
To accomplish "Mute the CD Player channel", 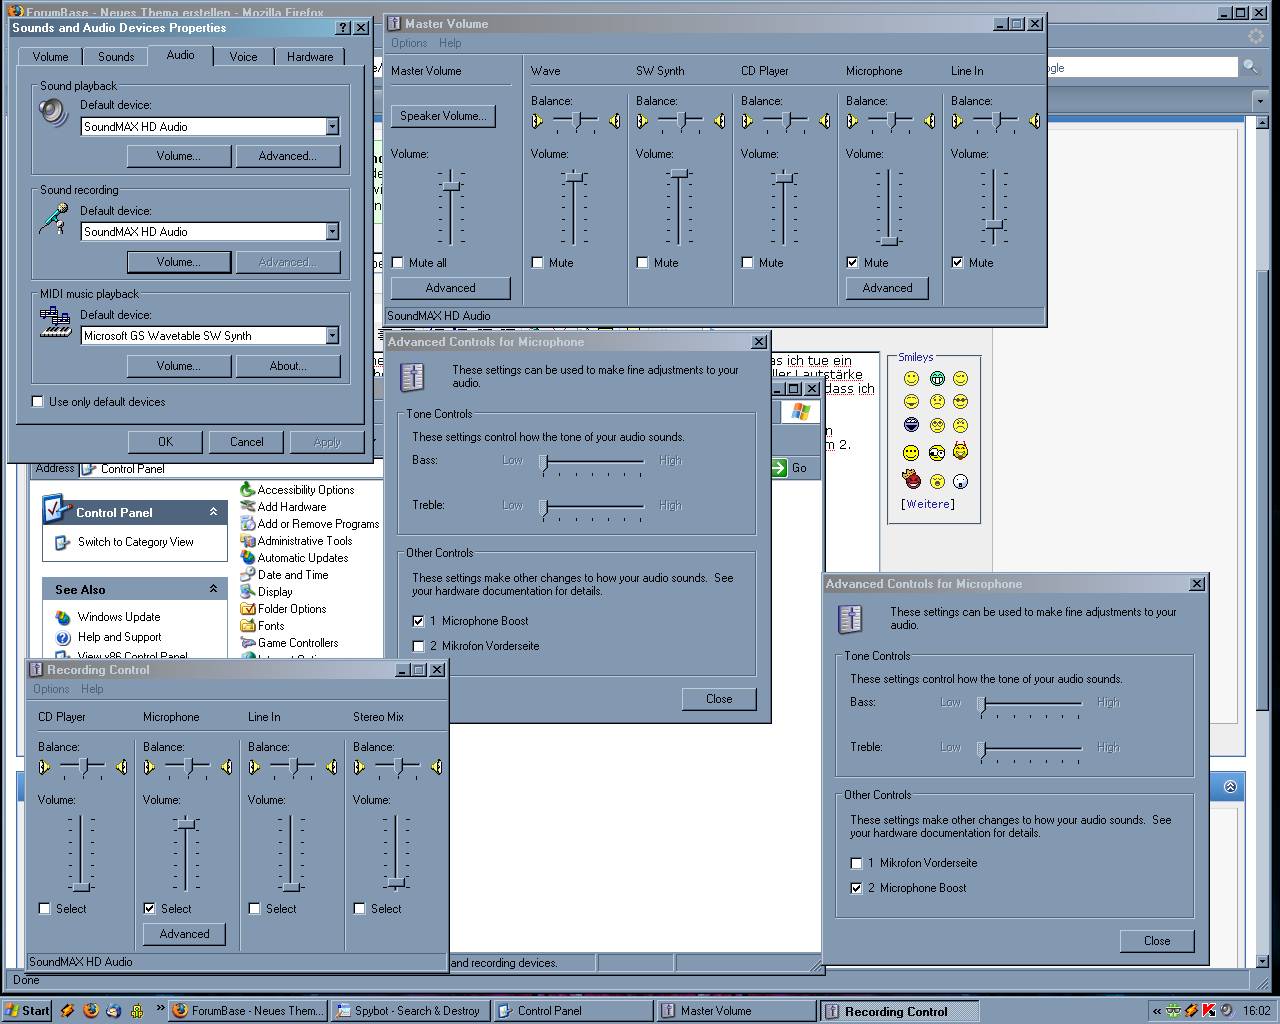I will point(748,263).
